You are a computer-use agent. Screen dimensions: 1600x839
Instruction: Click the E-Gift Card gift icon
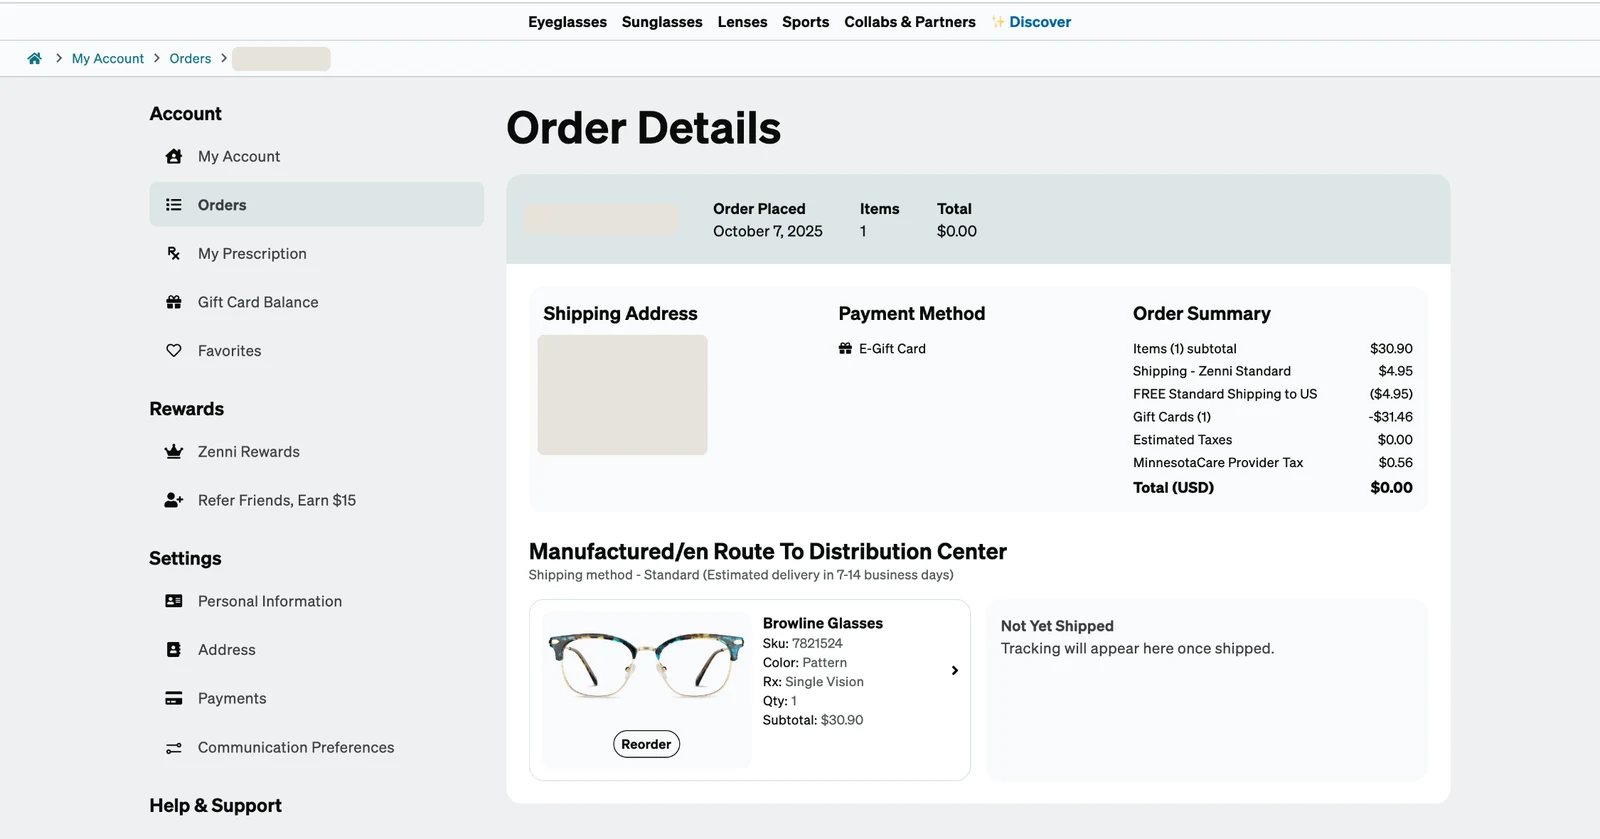coord(845,348)
